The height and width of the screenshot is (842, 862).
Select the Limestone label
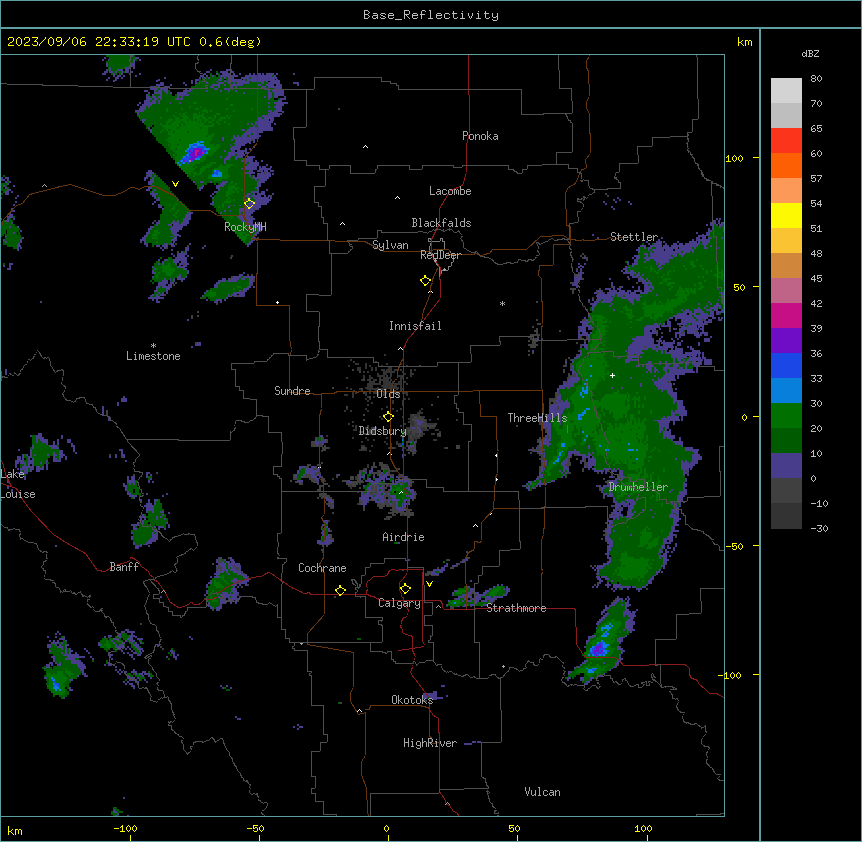click(153, 356)
